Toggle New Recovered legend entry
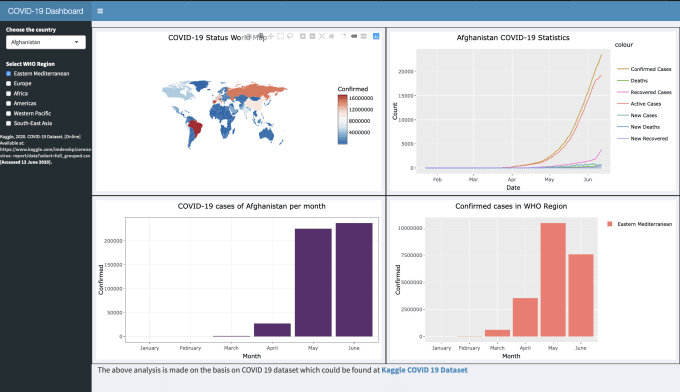 click(642, 139)
